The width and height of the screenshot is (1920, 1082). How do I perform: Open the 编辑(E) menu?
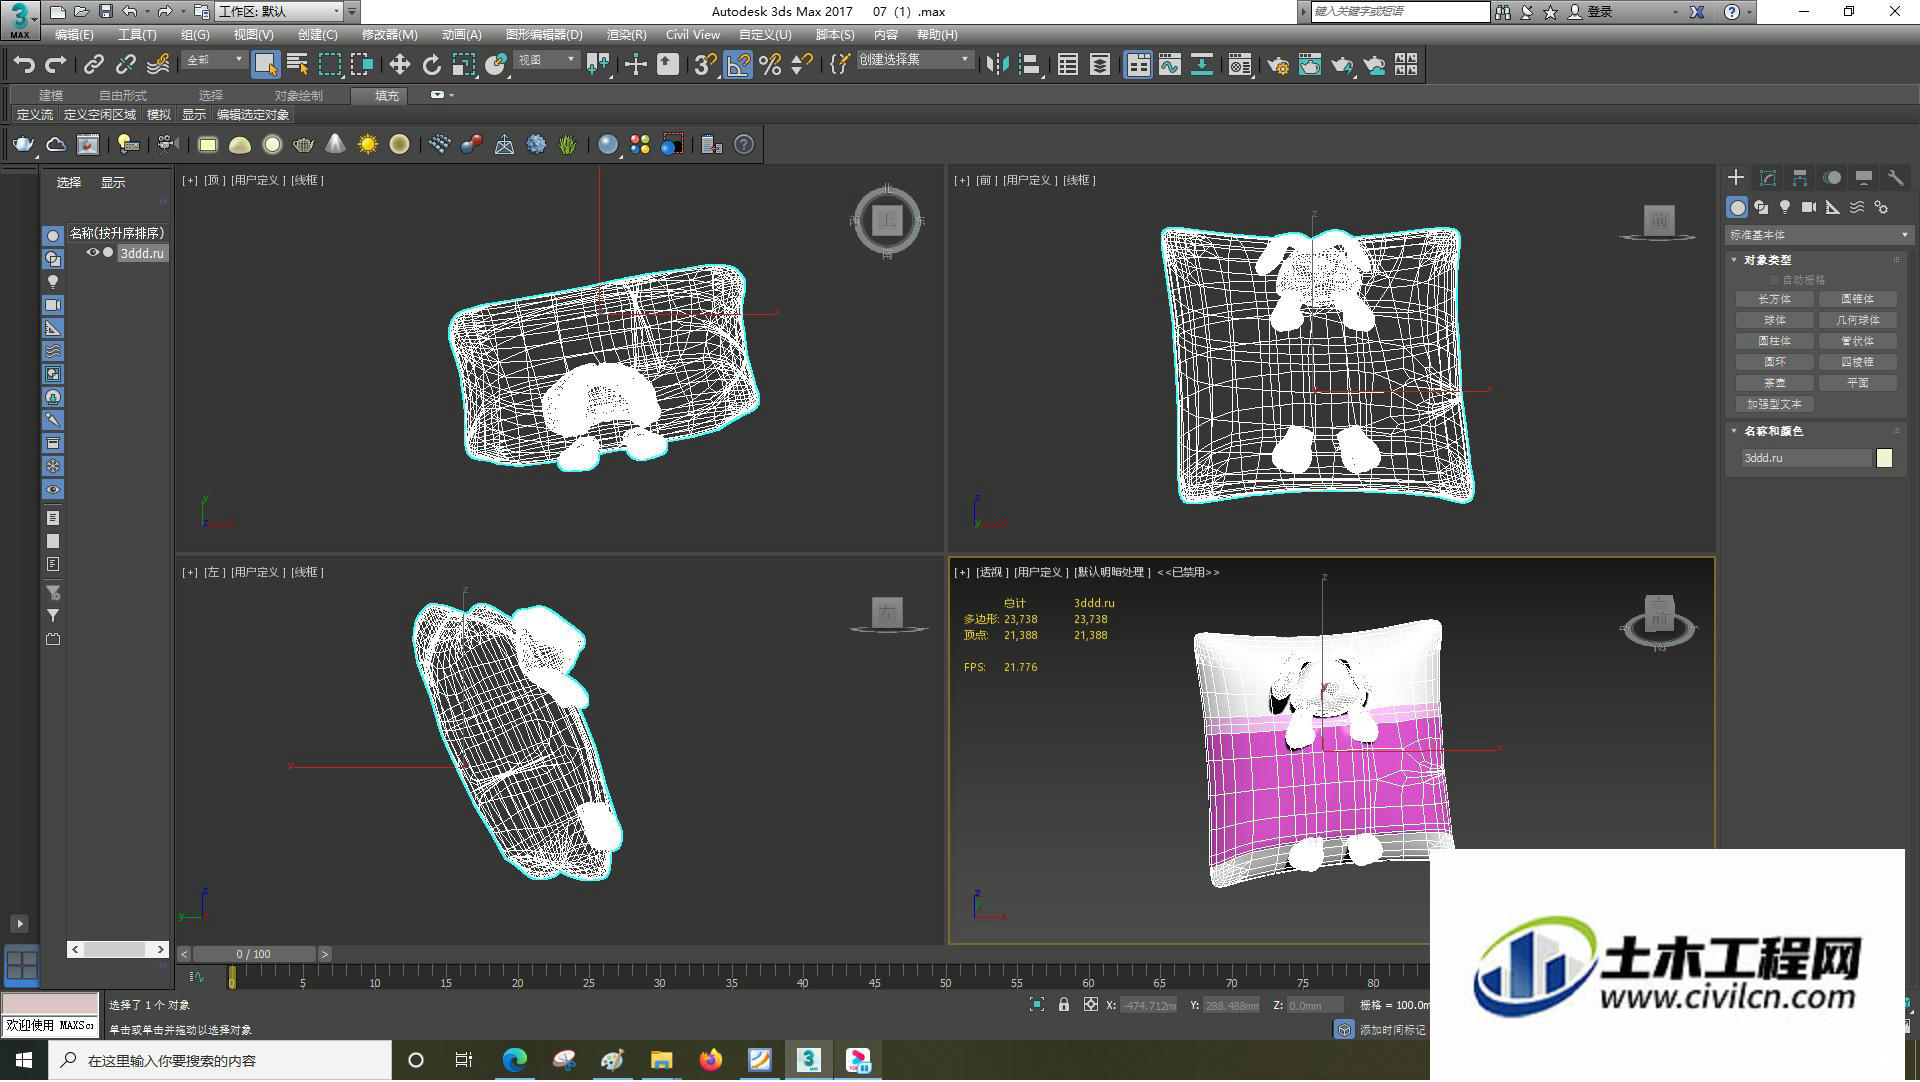(x=74, y=35)
